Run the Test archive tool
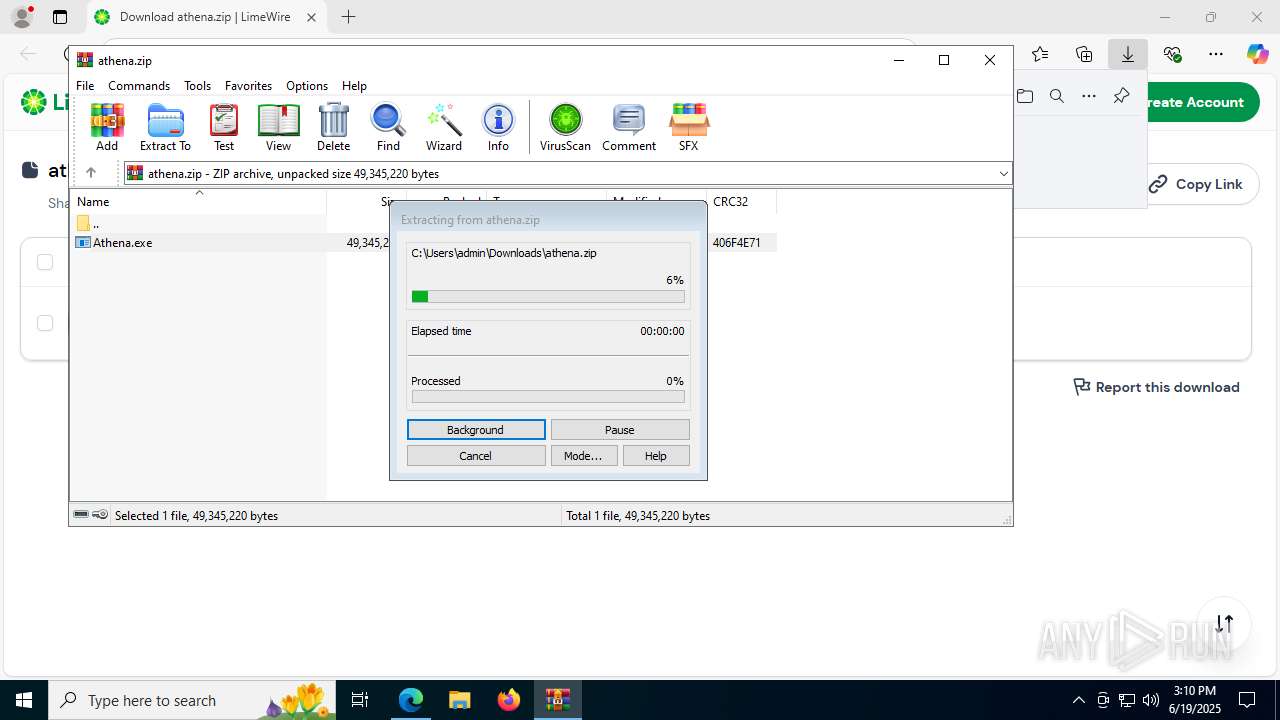Image resolution: width=1280 pixels, height=720 pixels. [224, 127]
